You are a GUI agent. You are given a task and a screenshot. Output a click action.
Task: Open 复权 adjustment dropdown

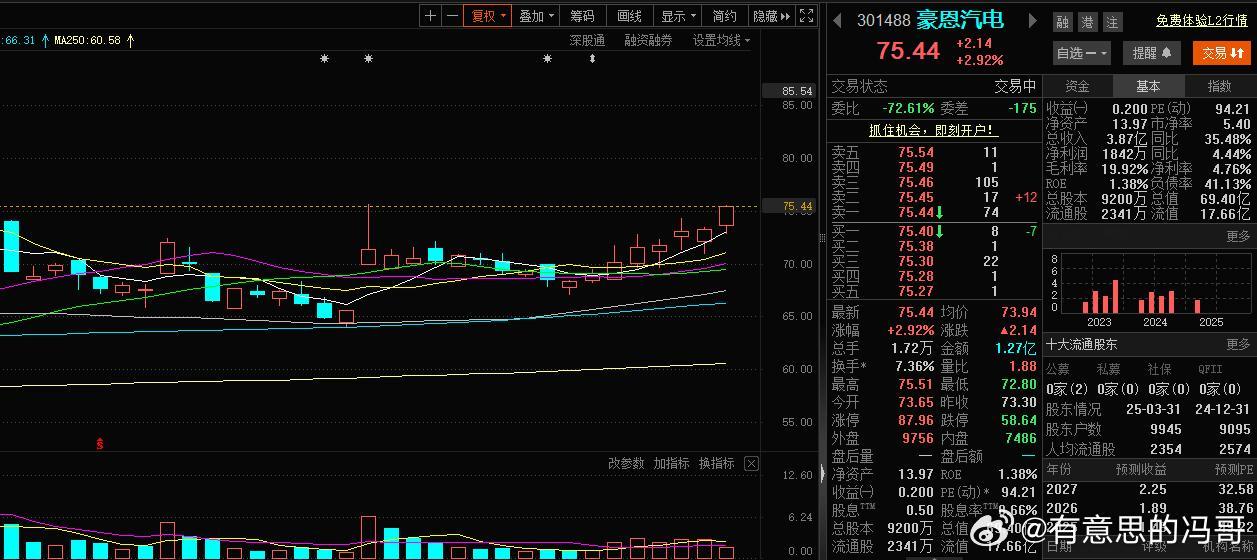pyautogui.click(x=489, y=16)
